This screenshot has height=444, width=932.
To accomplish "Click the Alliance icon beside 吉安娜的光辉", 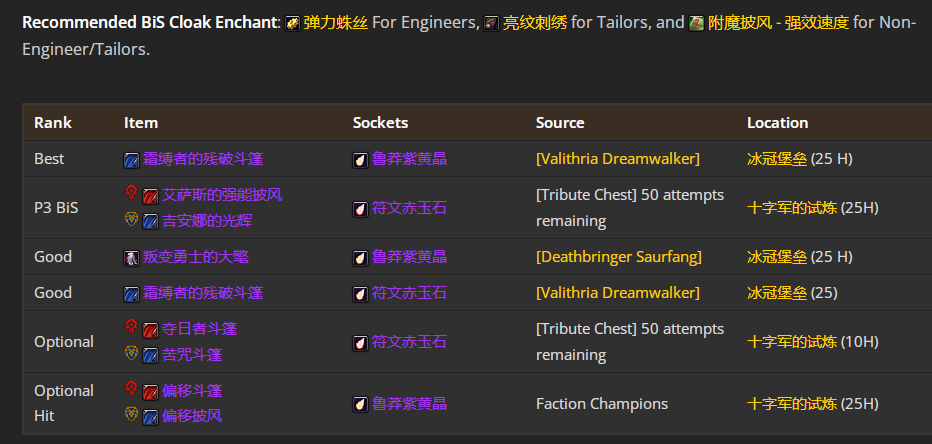I will pyautogui.click(x=131, y=219).
